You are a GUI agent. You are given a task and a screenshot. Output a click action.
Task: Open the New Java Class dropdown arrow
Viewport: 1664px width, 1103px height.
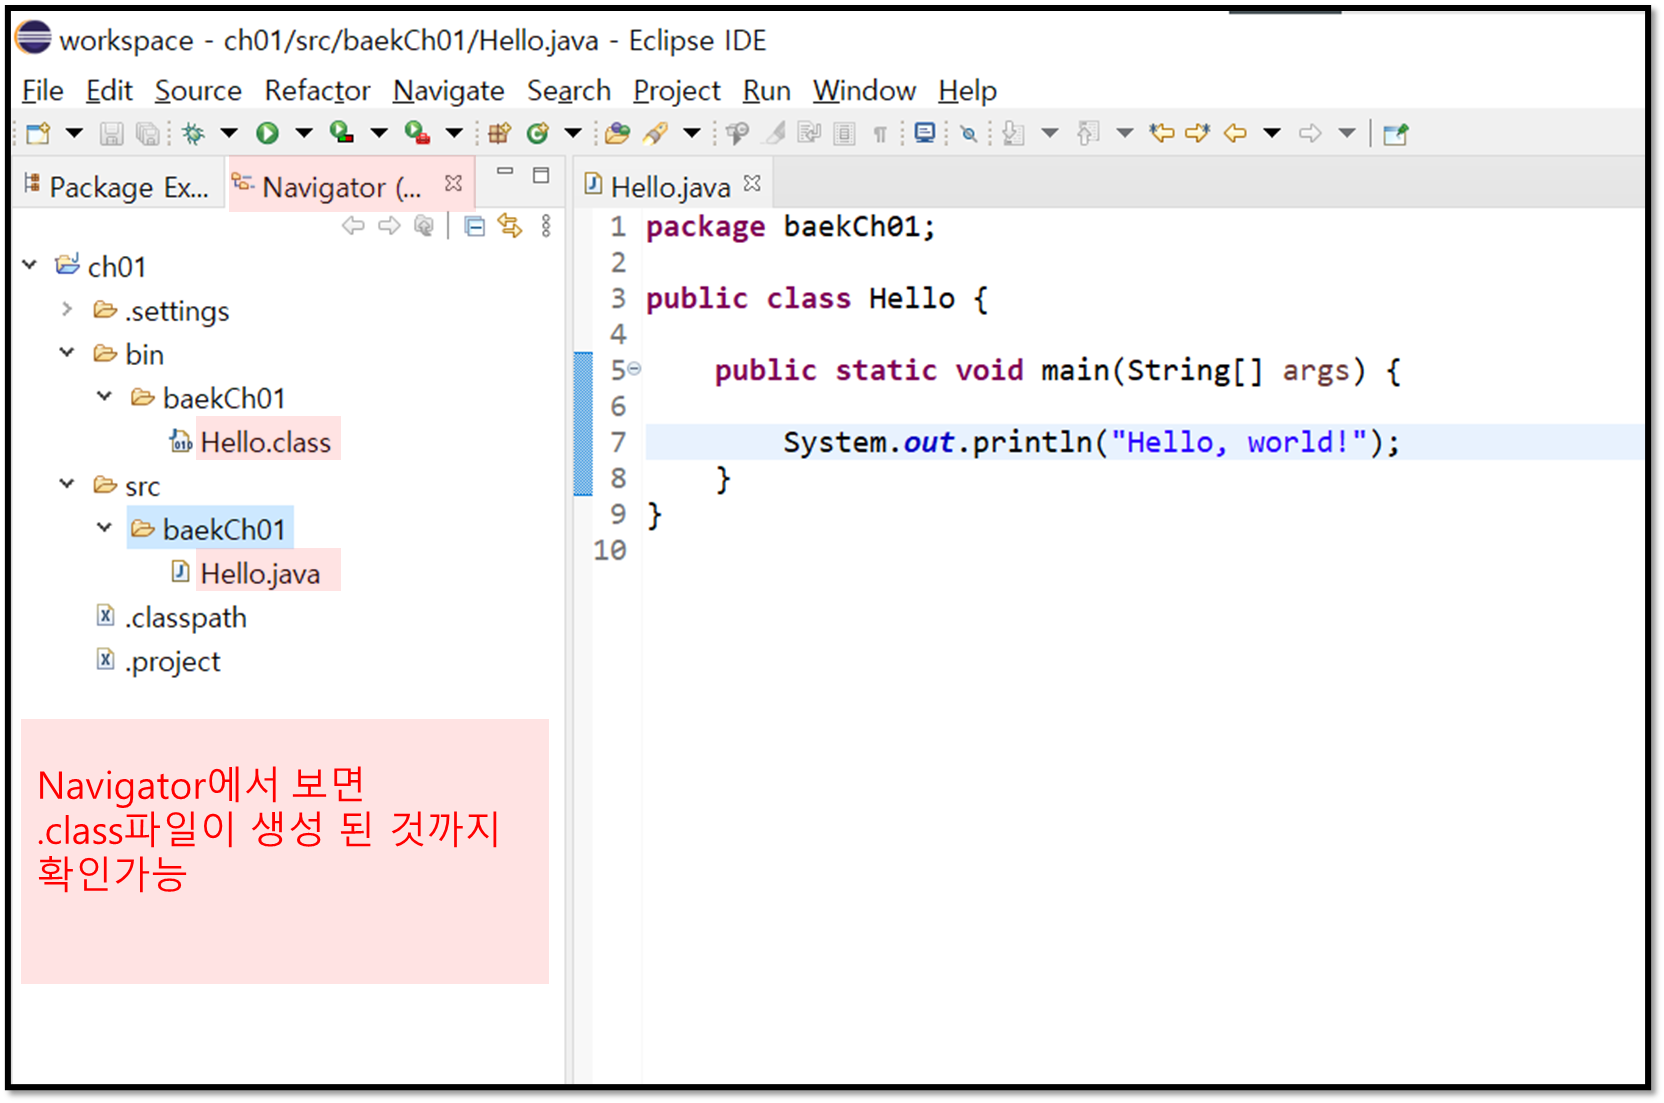pyautogui.click(x=572, y=133)
